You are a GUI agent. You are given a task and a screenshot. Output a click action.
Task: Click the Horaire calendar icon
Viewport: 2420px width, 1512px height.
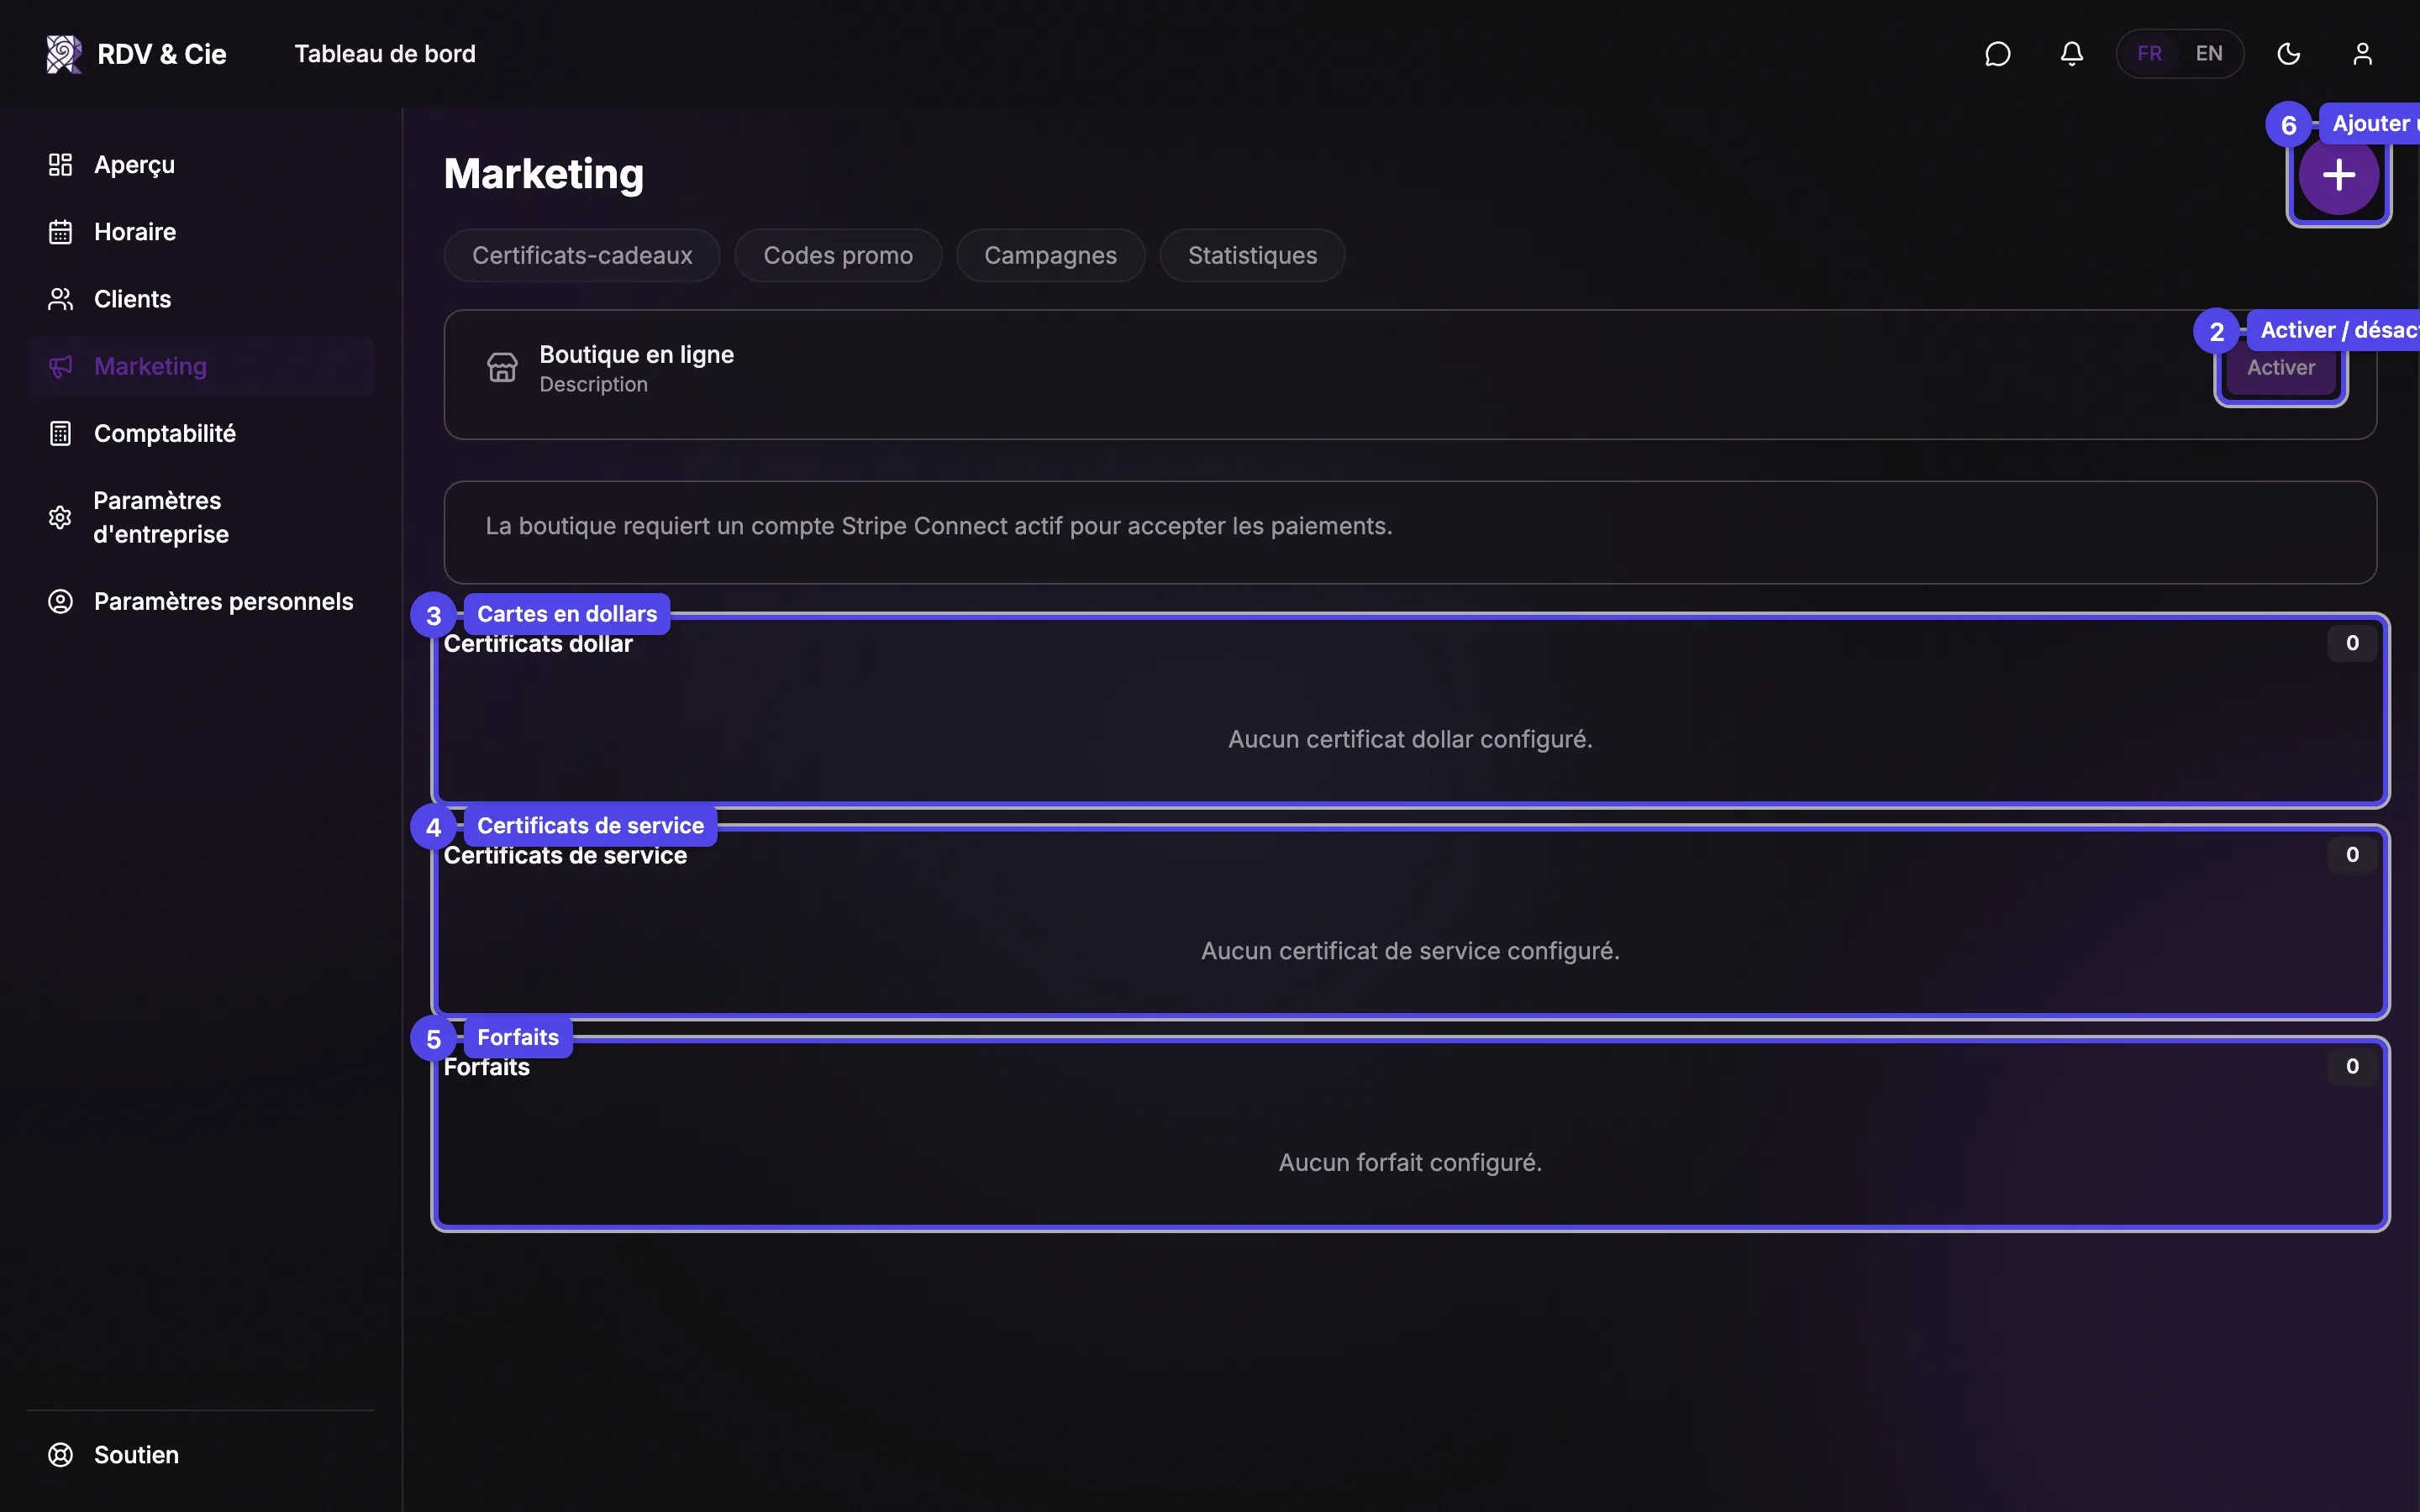pos(60,232)
